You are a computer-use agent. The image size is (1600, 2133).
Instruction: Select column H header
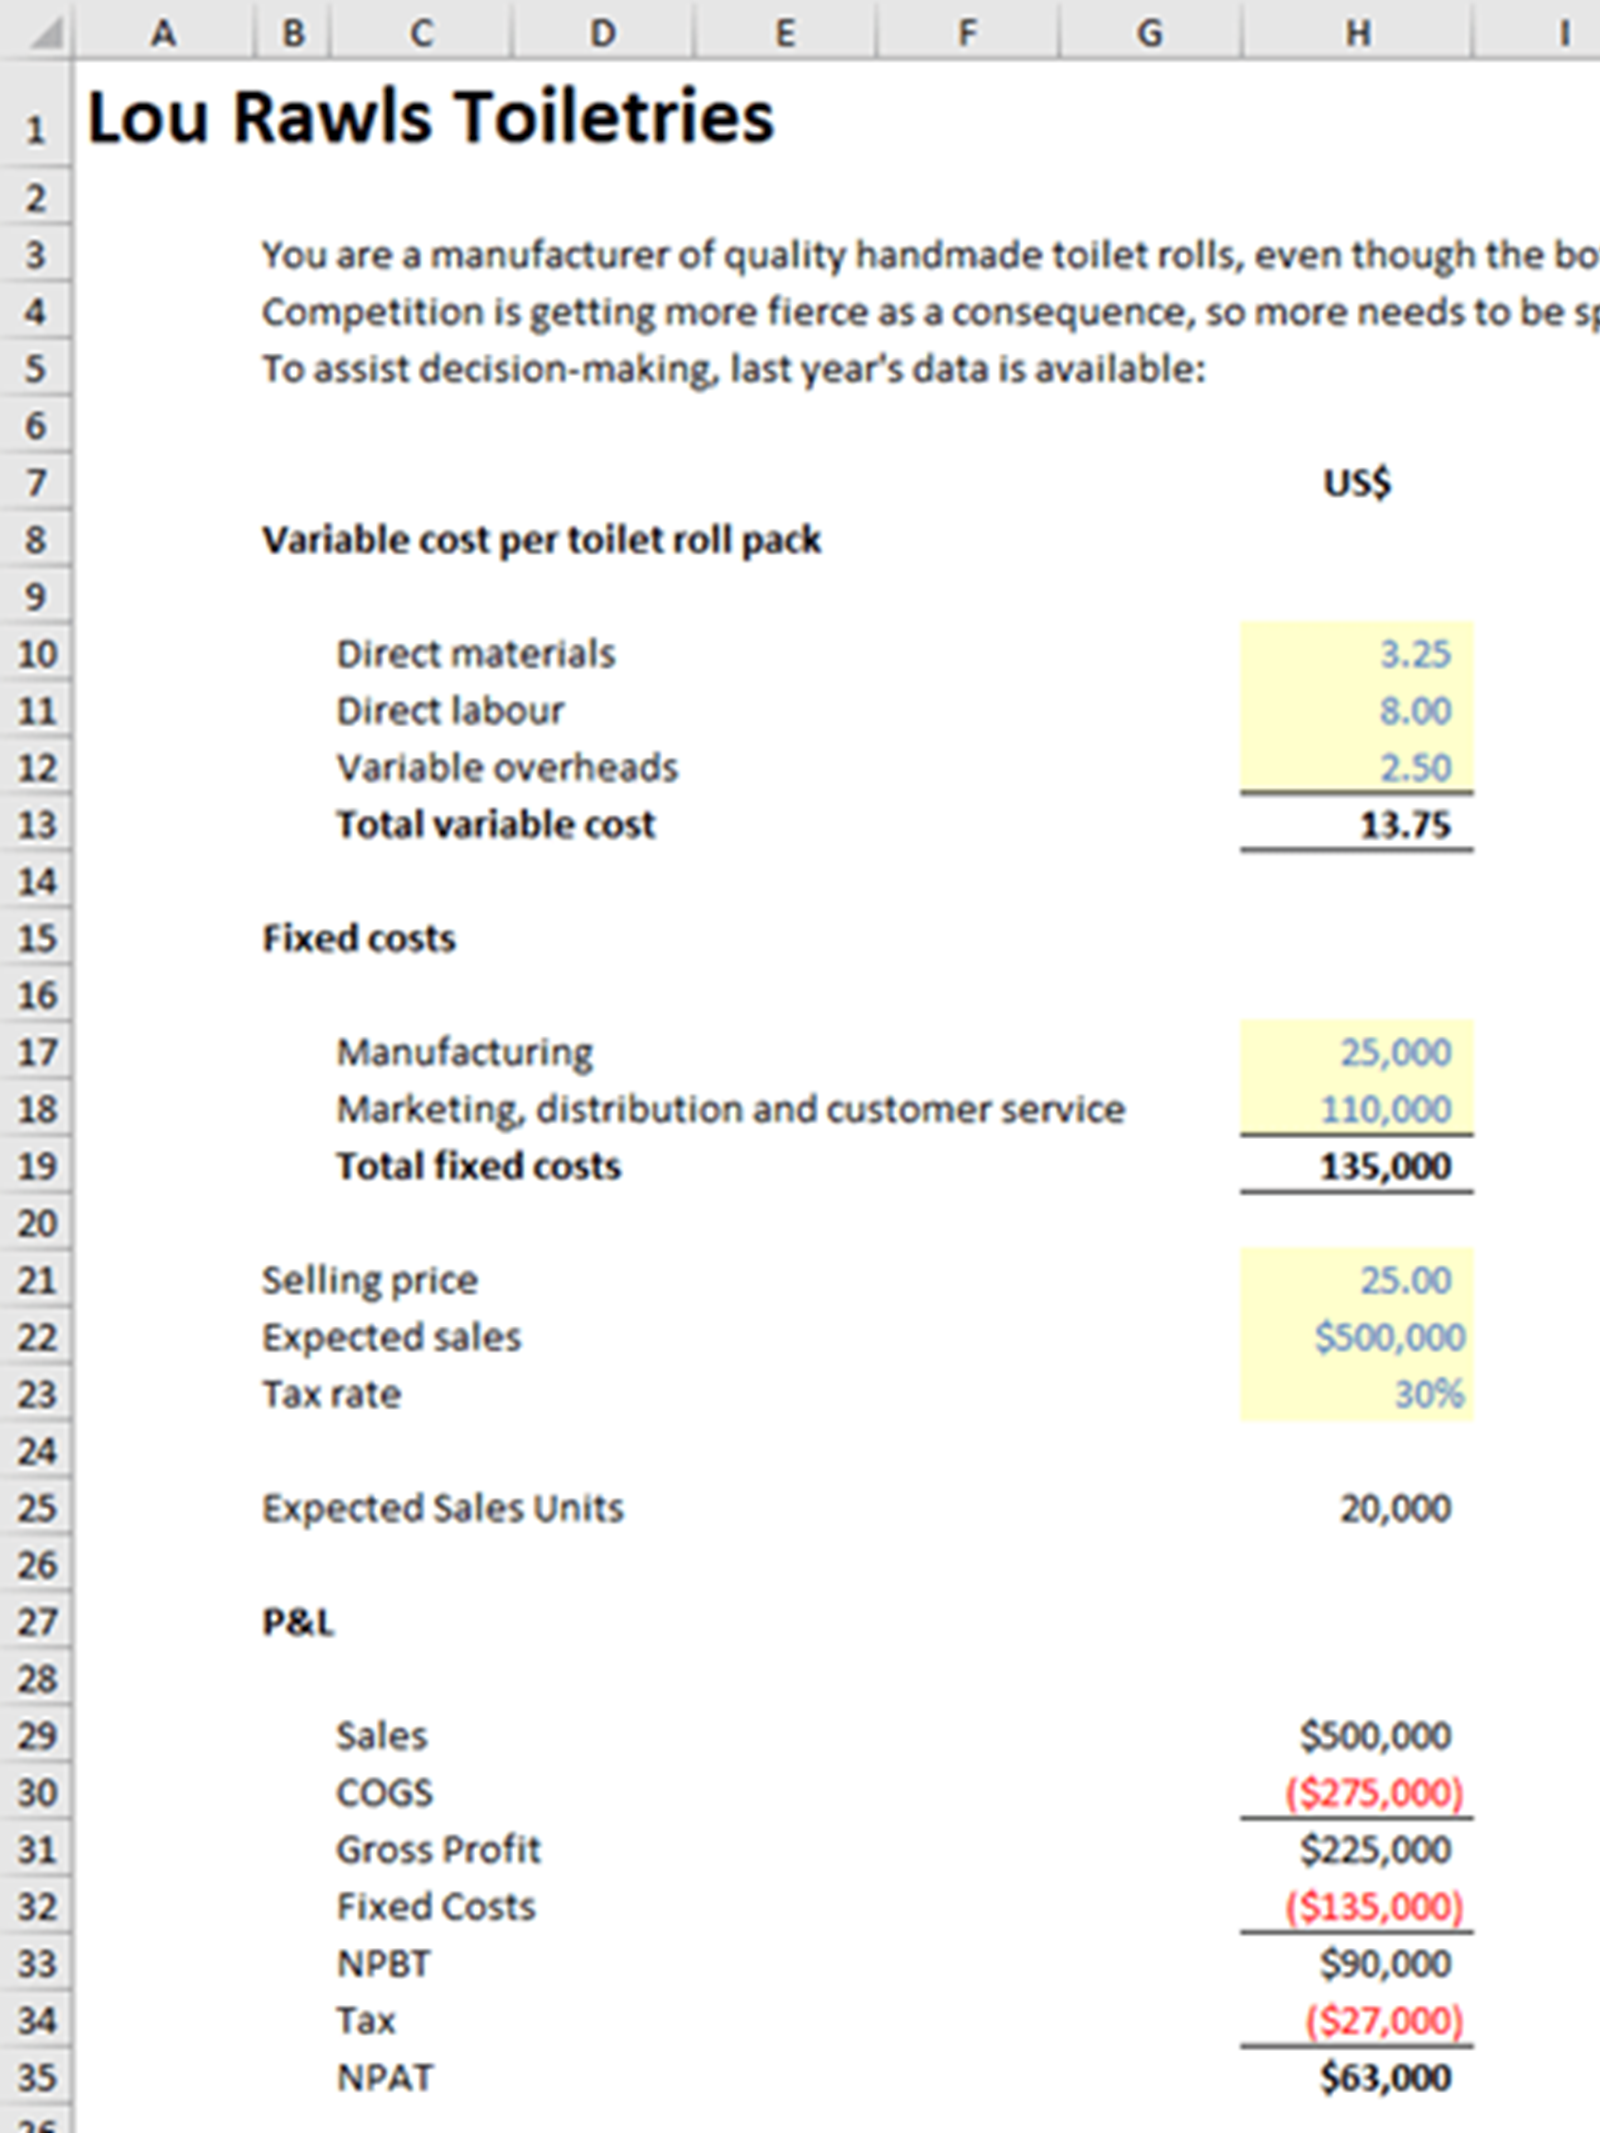coord(1356,33)
